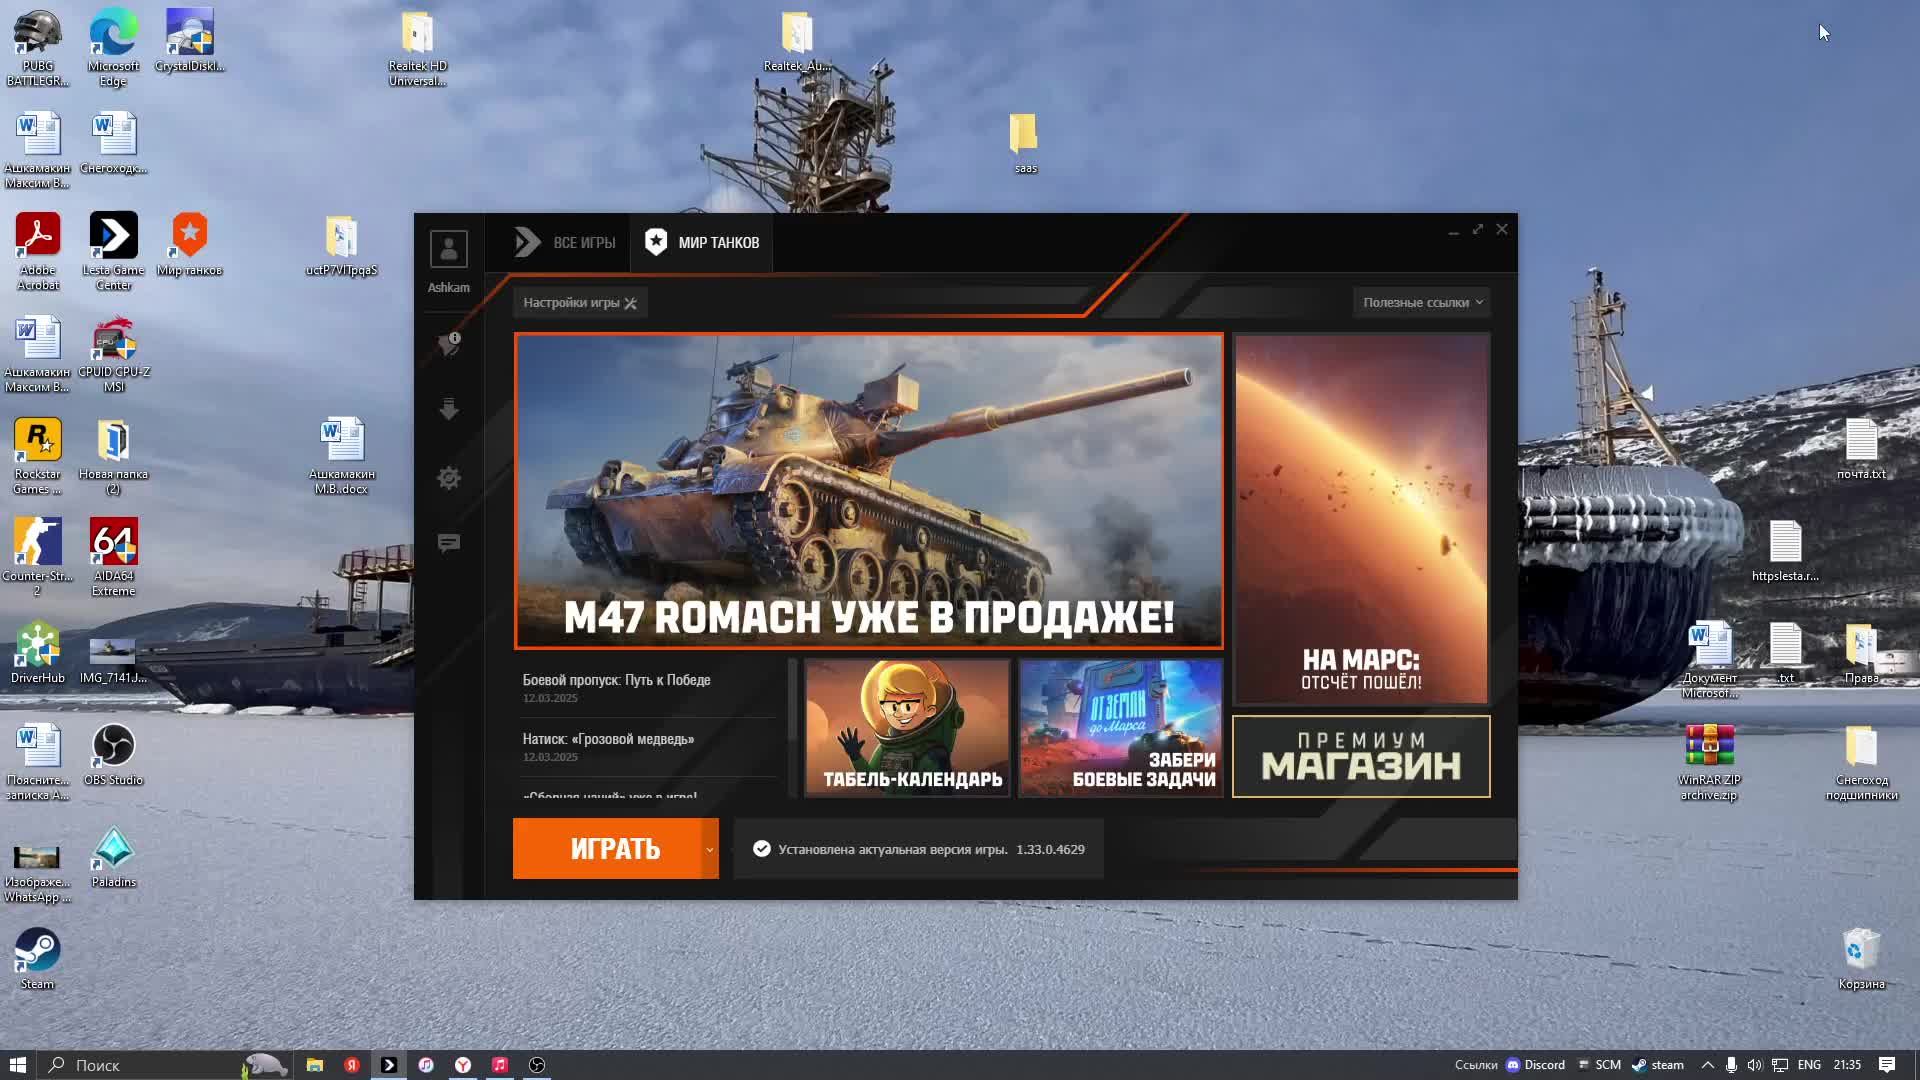
Task: Click the Lesta Game Center taskbar icon
Action: [389, 1065]
